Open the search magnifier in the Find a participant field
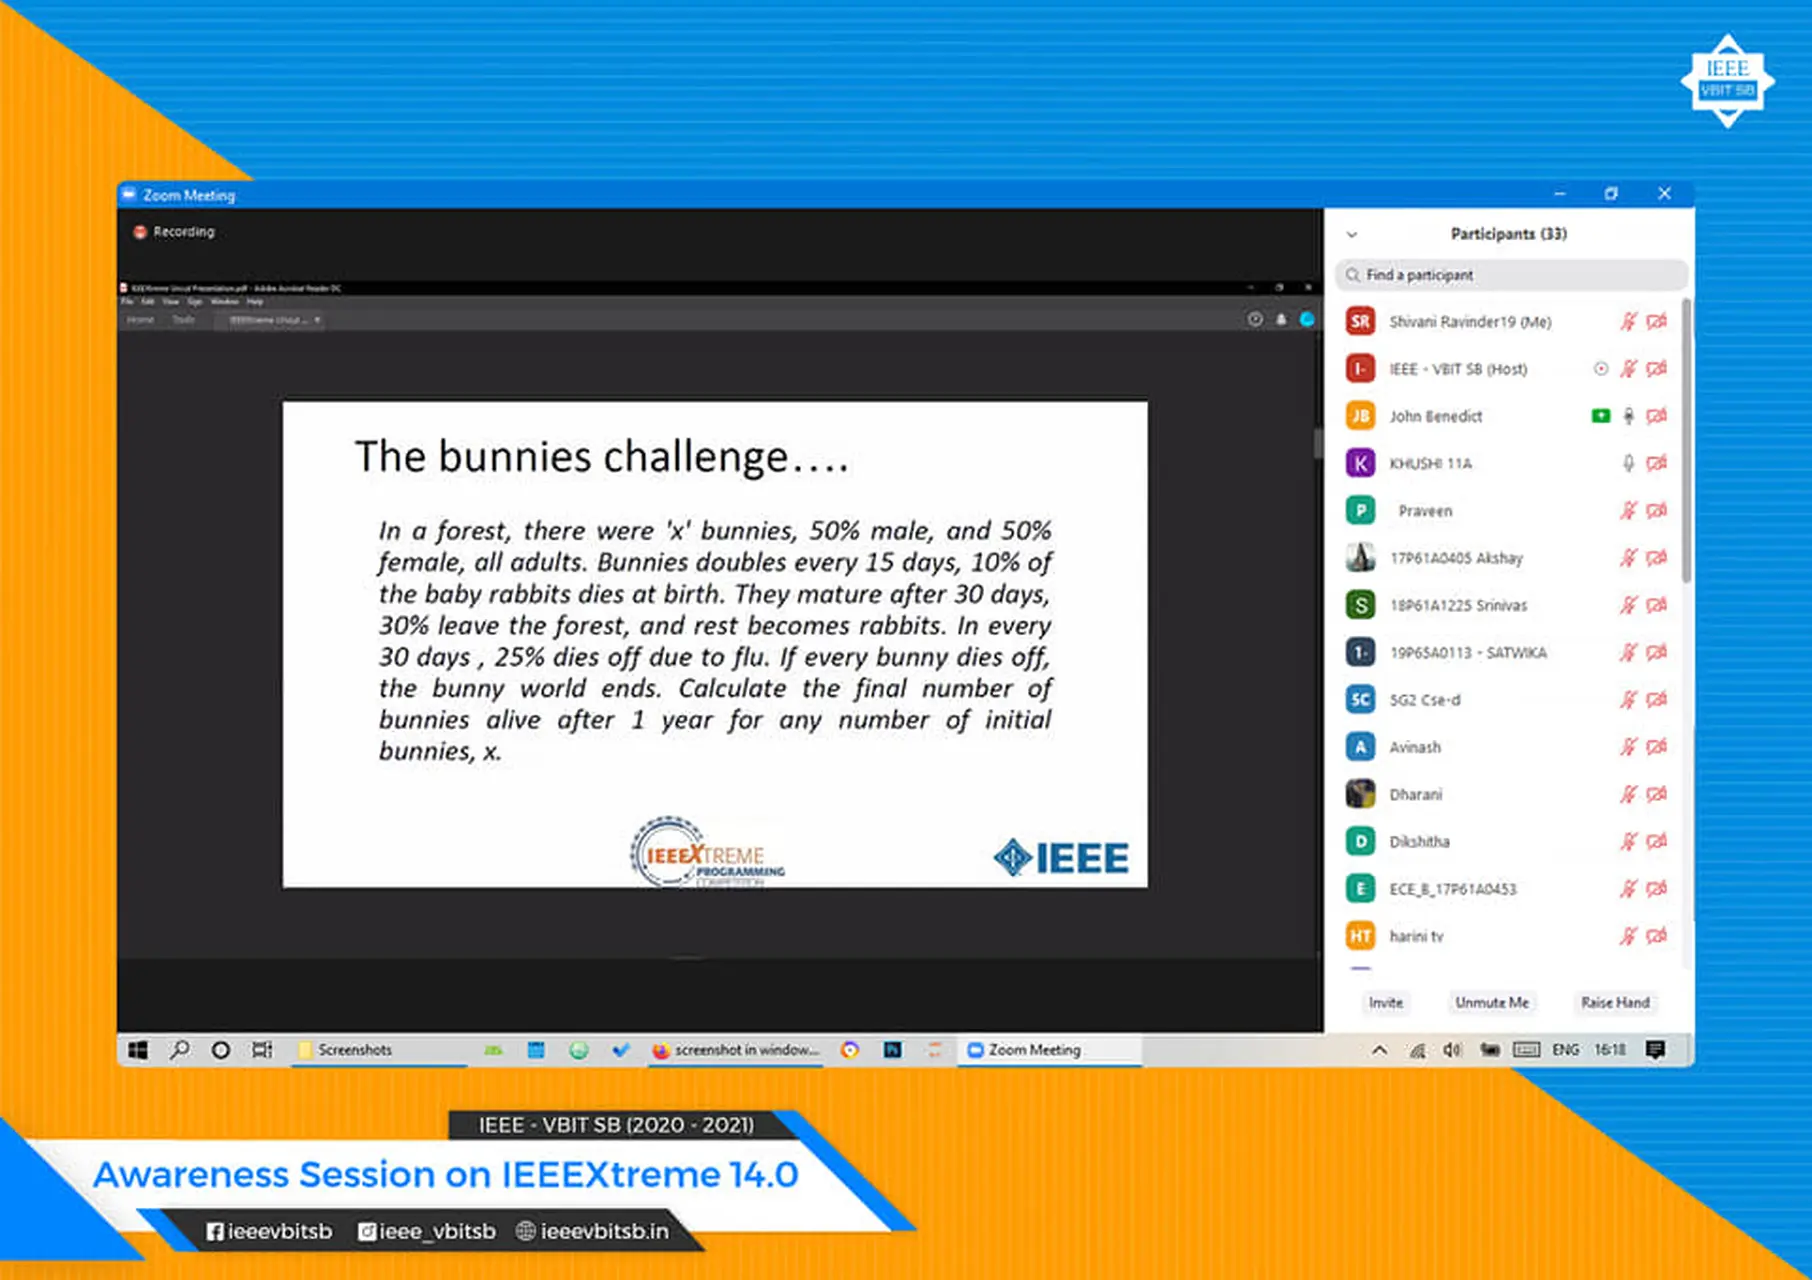 (x=1353, y=274)
